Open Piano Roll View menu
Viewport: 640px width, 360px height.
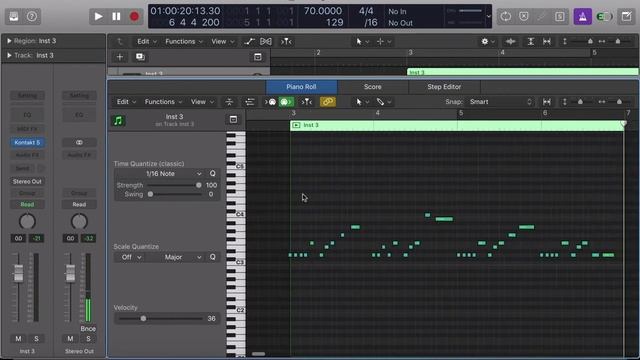coord(202,102)
